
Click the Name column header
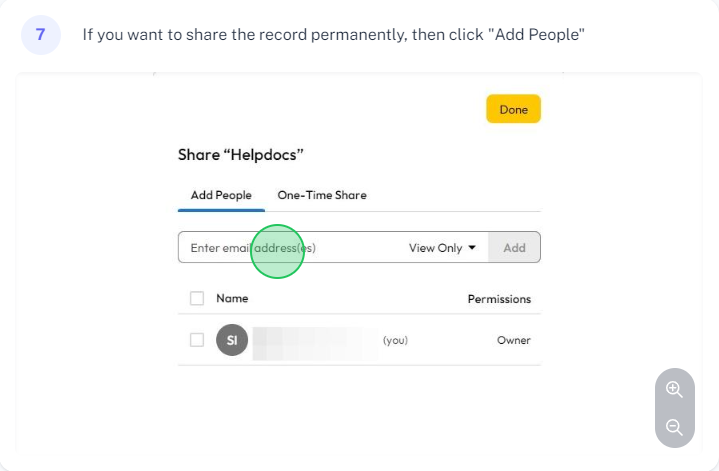point(232,298)
